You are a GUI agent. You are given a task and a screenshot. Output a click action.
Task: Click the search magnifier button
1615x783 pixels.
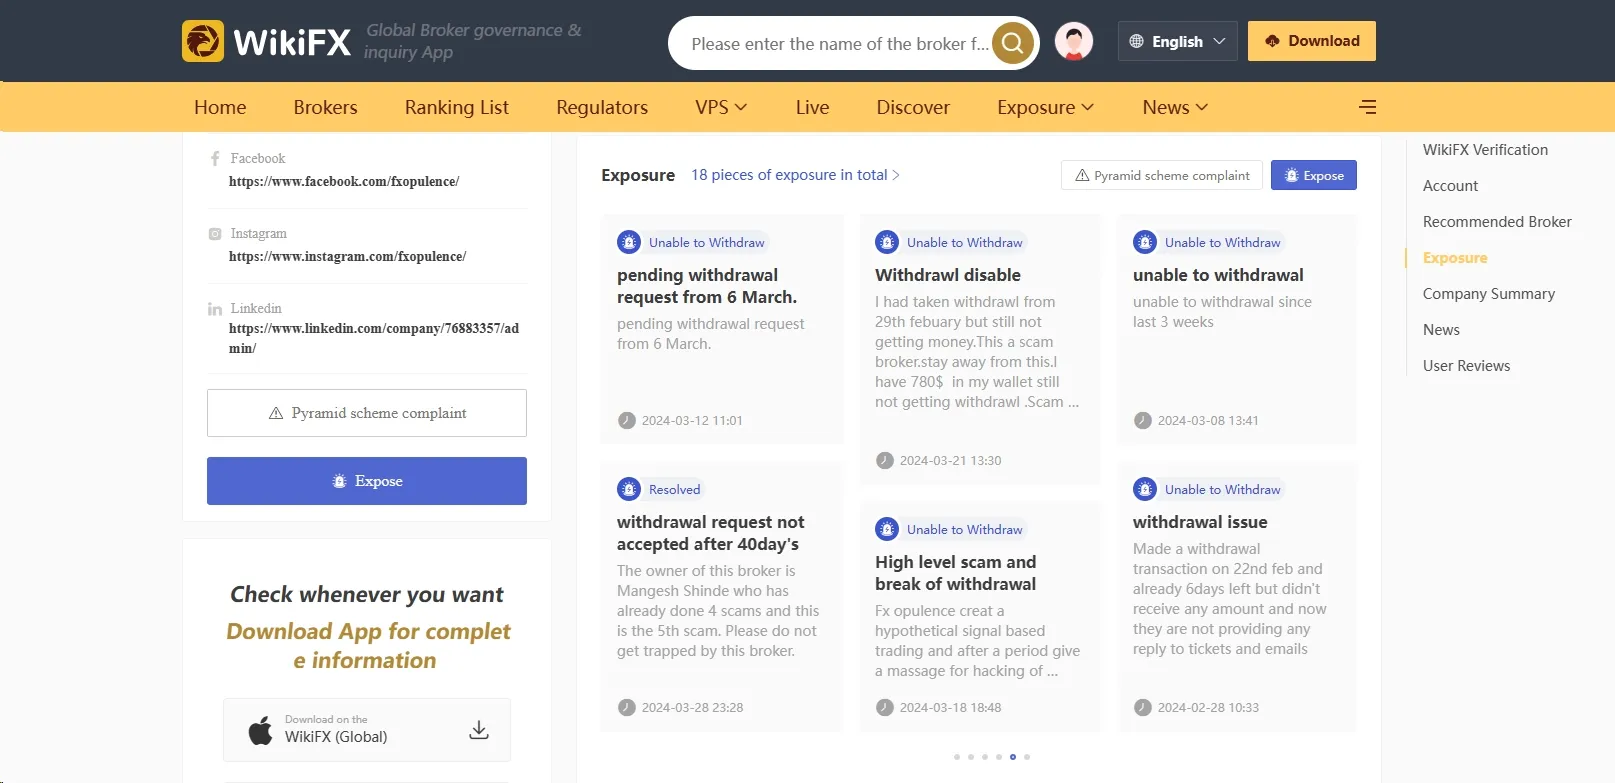point(1013,43)
